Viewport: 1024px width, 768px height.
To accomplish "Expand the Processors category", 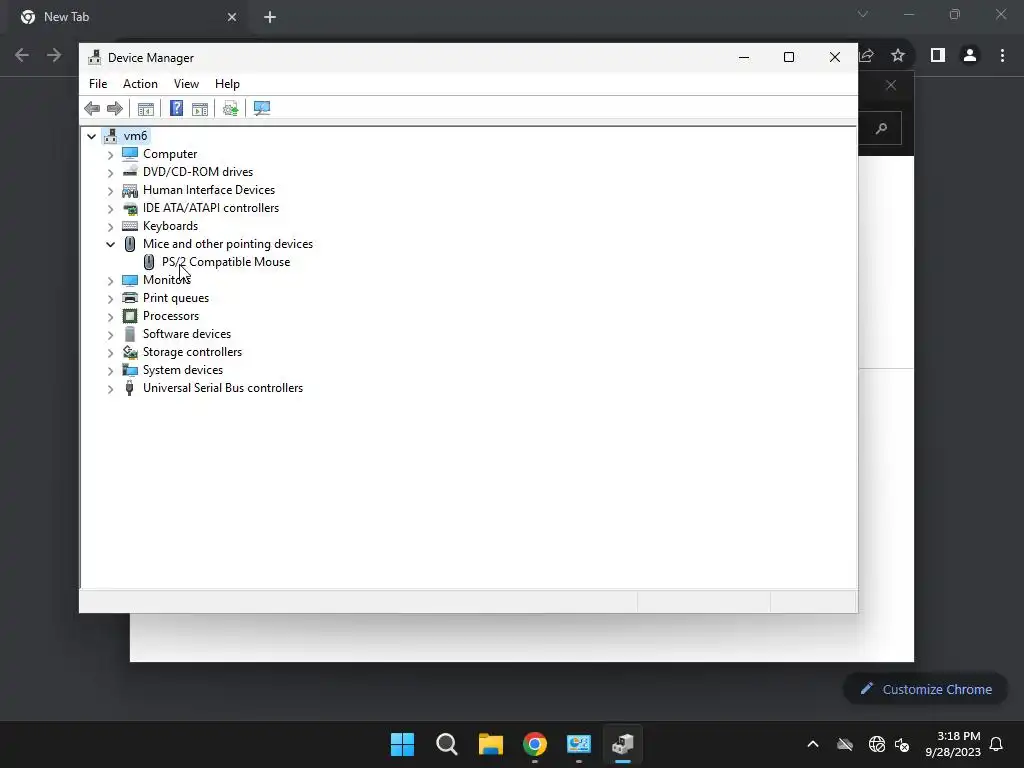I will 110,317.
